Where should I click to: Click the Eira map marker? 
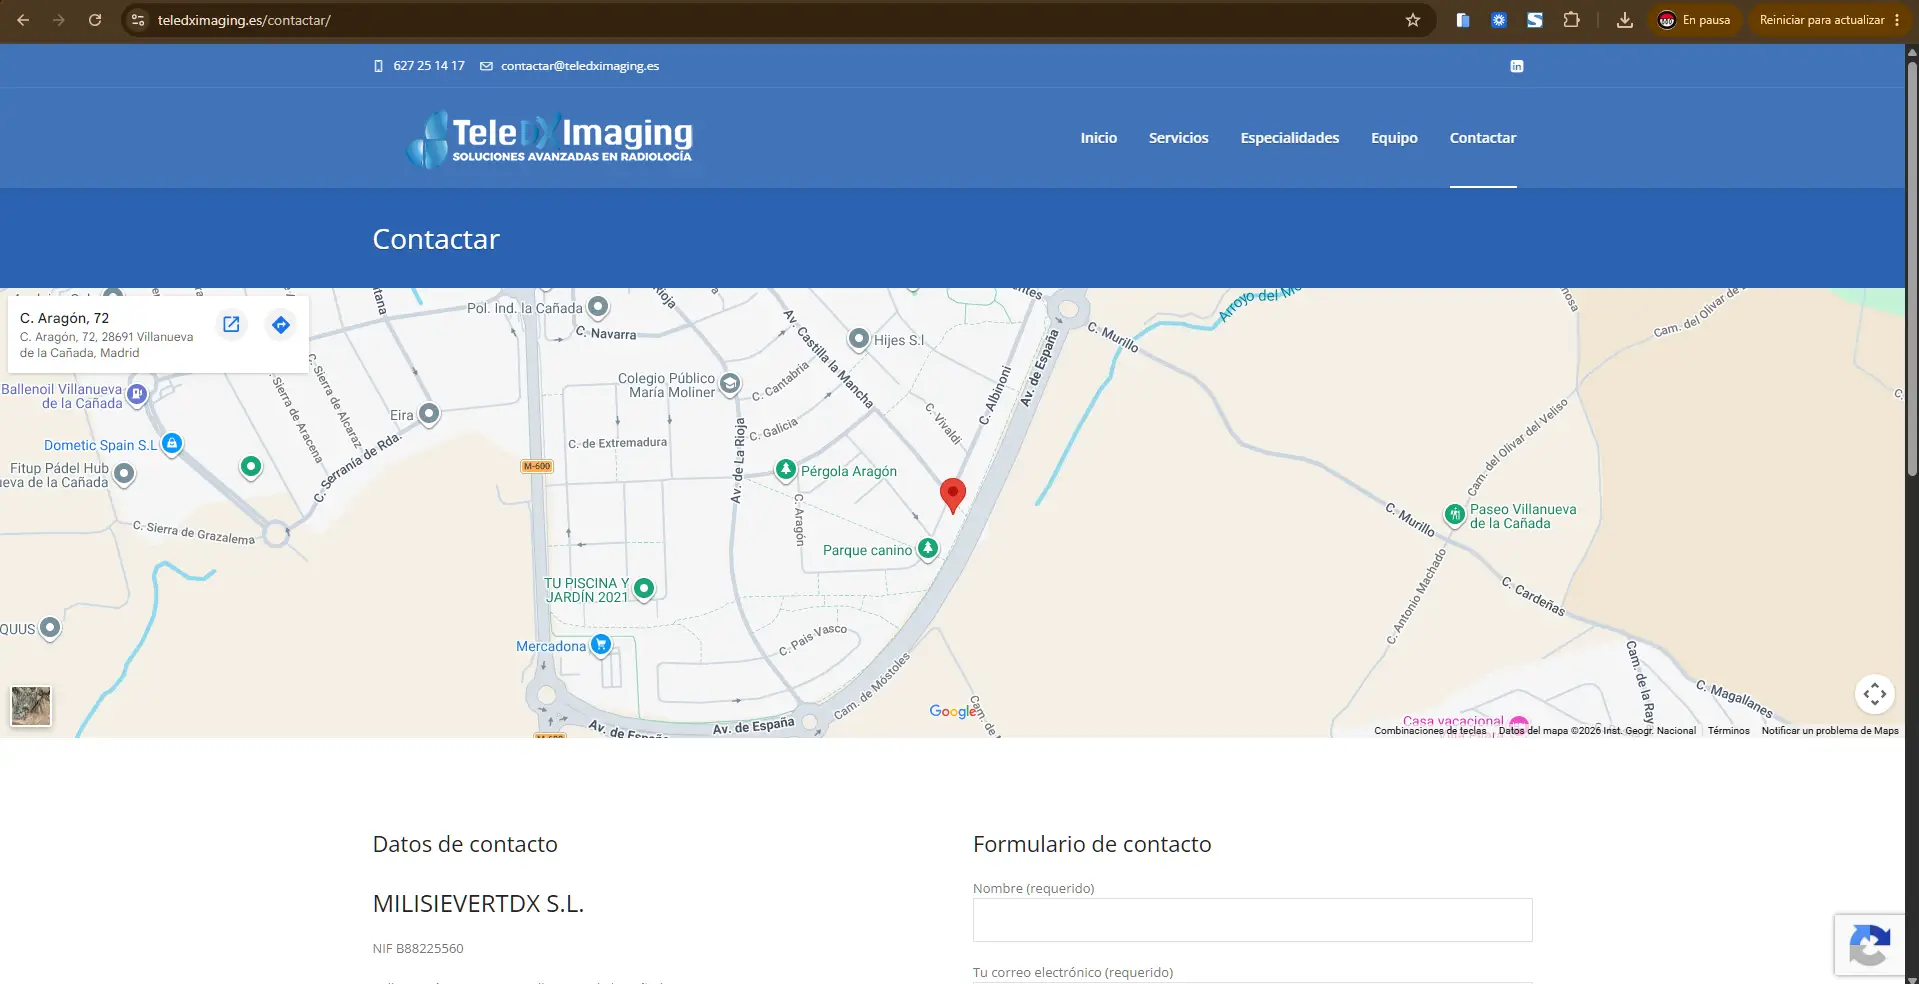[x=429, y=413]
